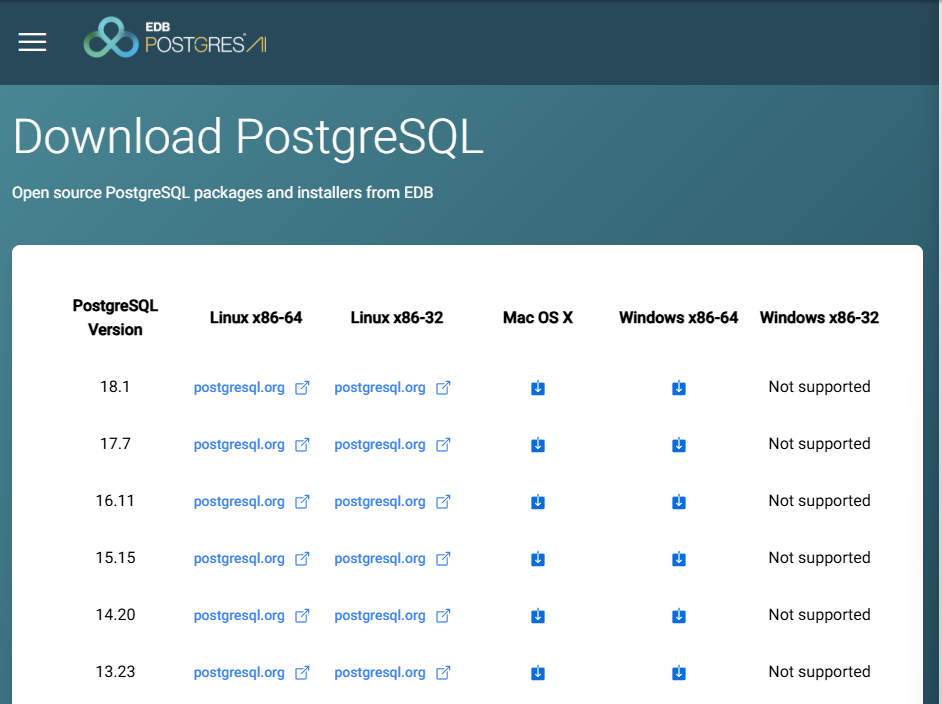Click the Mac OS X column header
This screenshot has width=942, height=704.
coord(538,317)
